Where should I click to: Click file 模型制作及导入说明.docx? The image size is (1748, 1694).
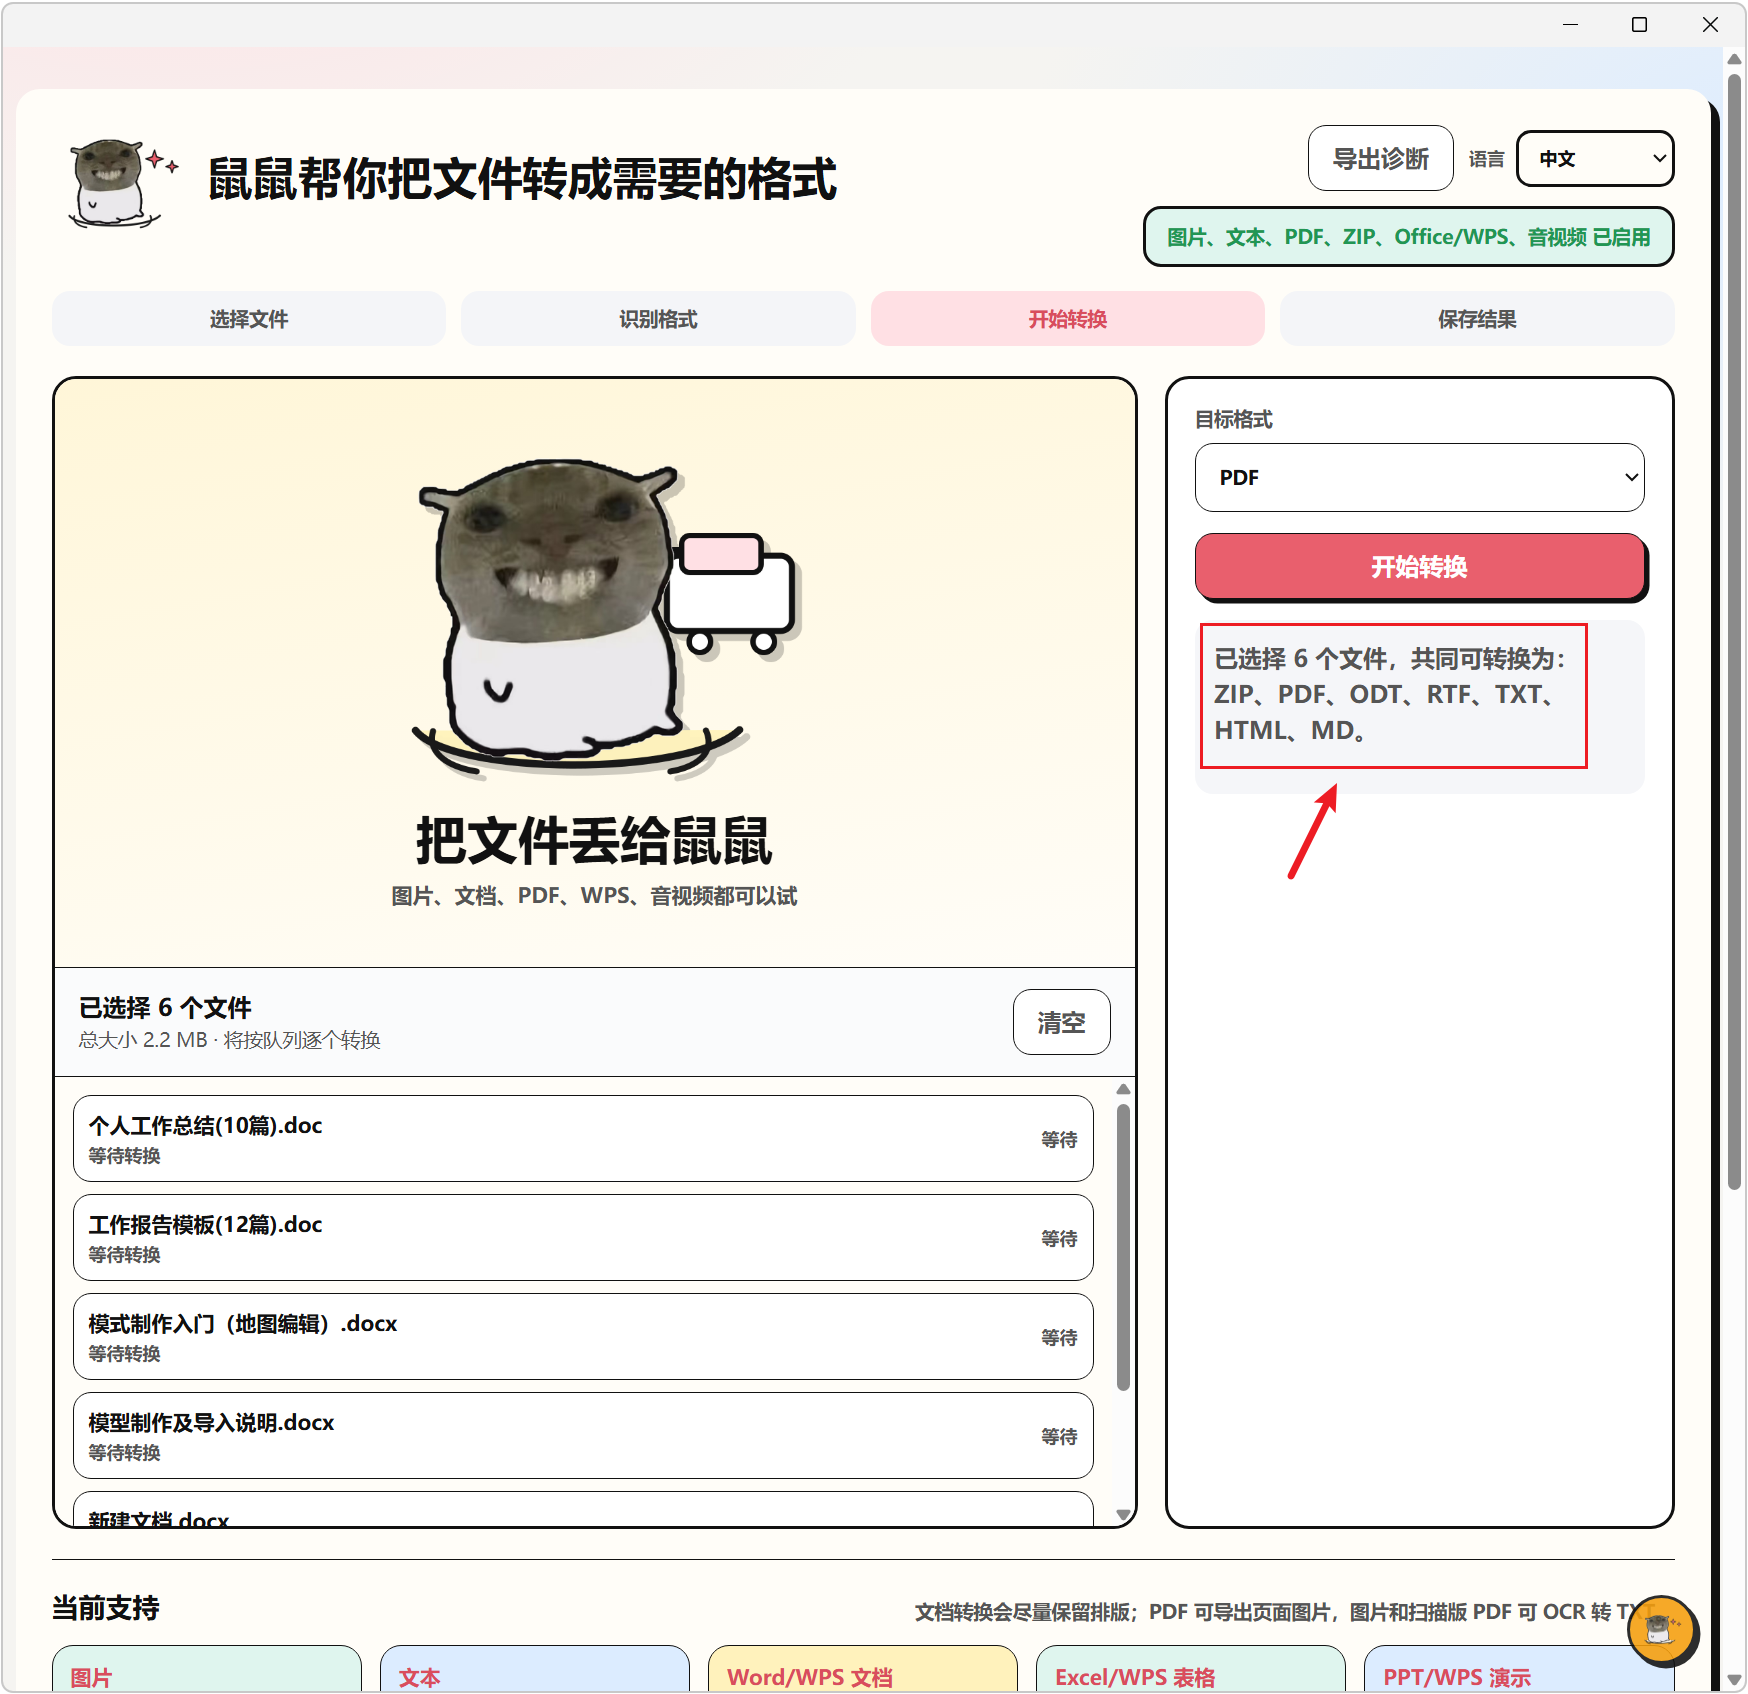pos(583,1436)
